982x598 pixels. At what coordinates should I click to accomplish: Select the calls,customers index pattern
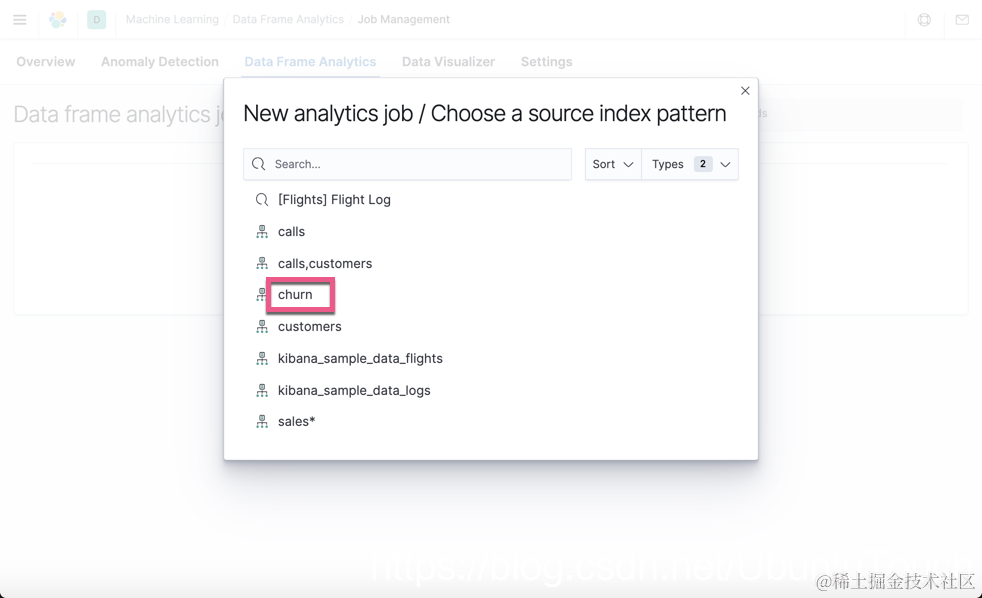coord(325,264)
